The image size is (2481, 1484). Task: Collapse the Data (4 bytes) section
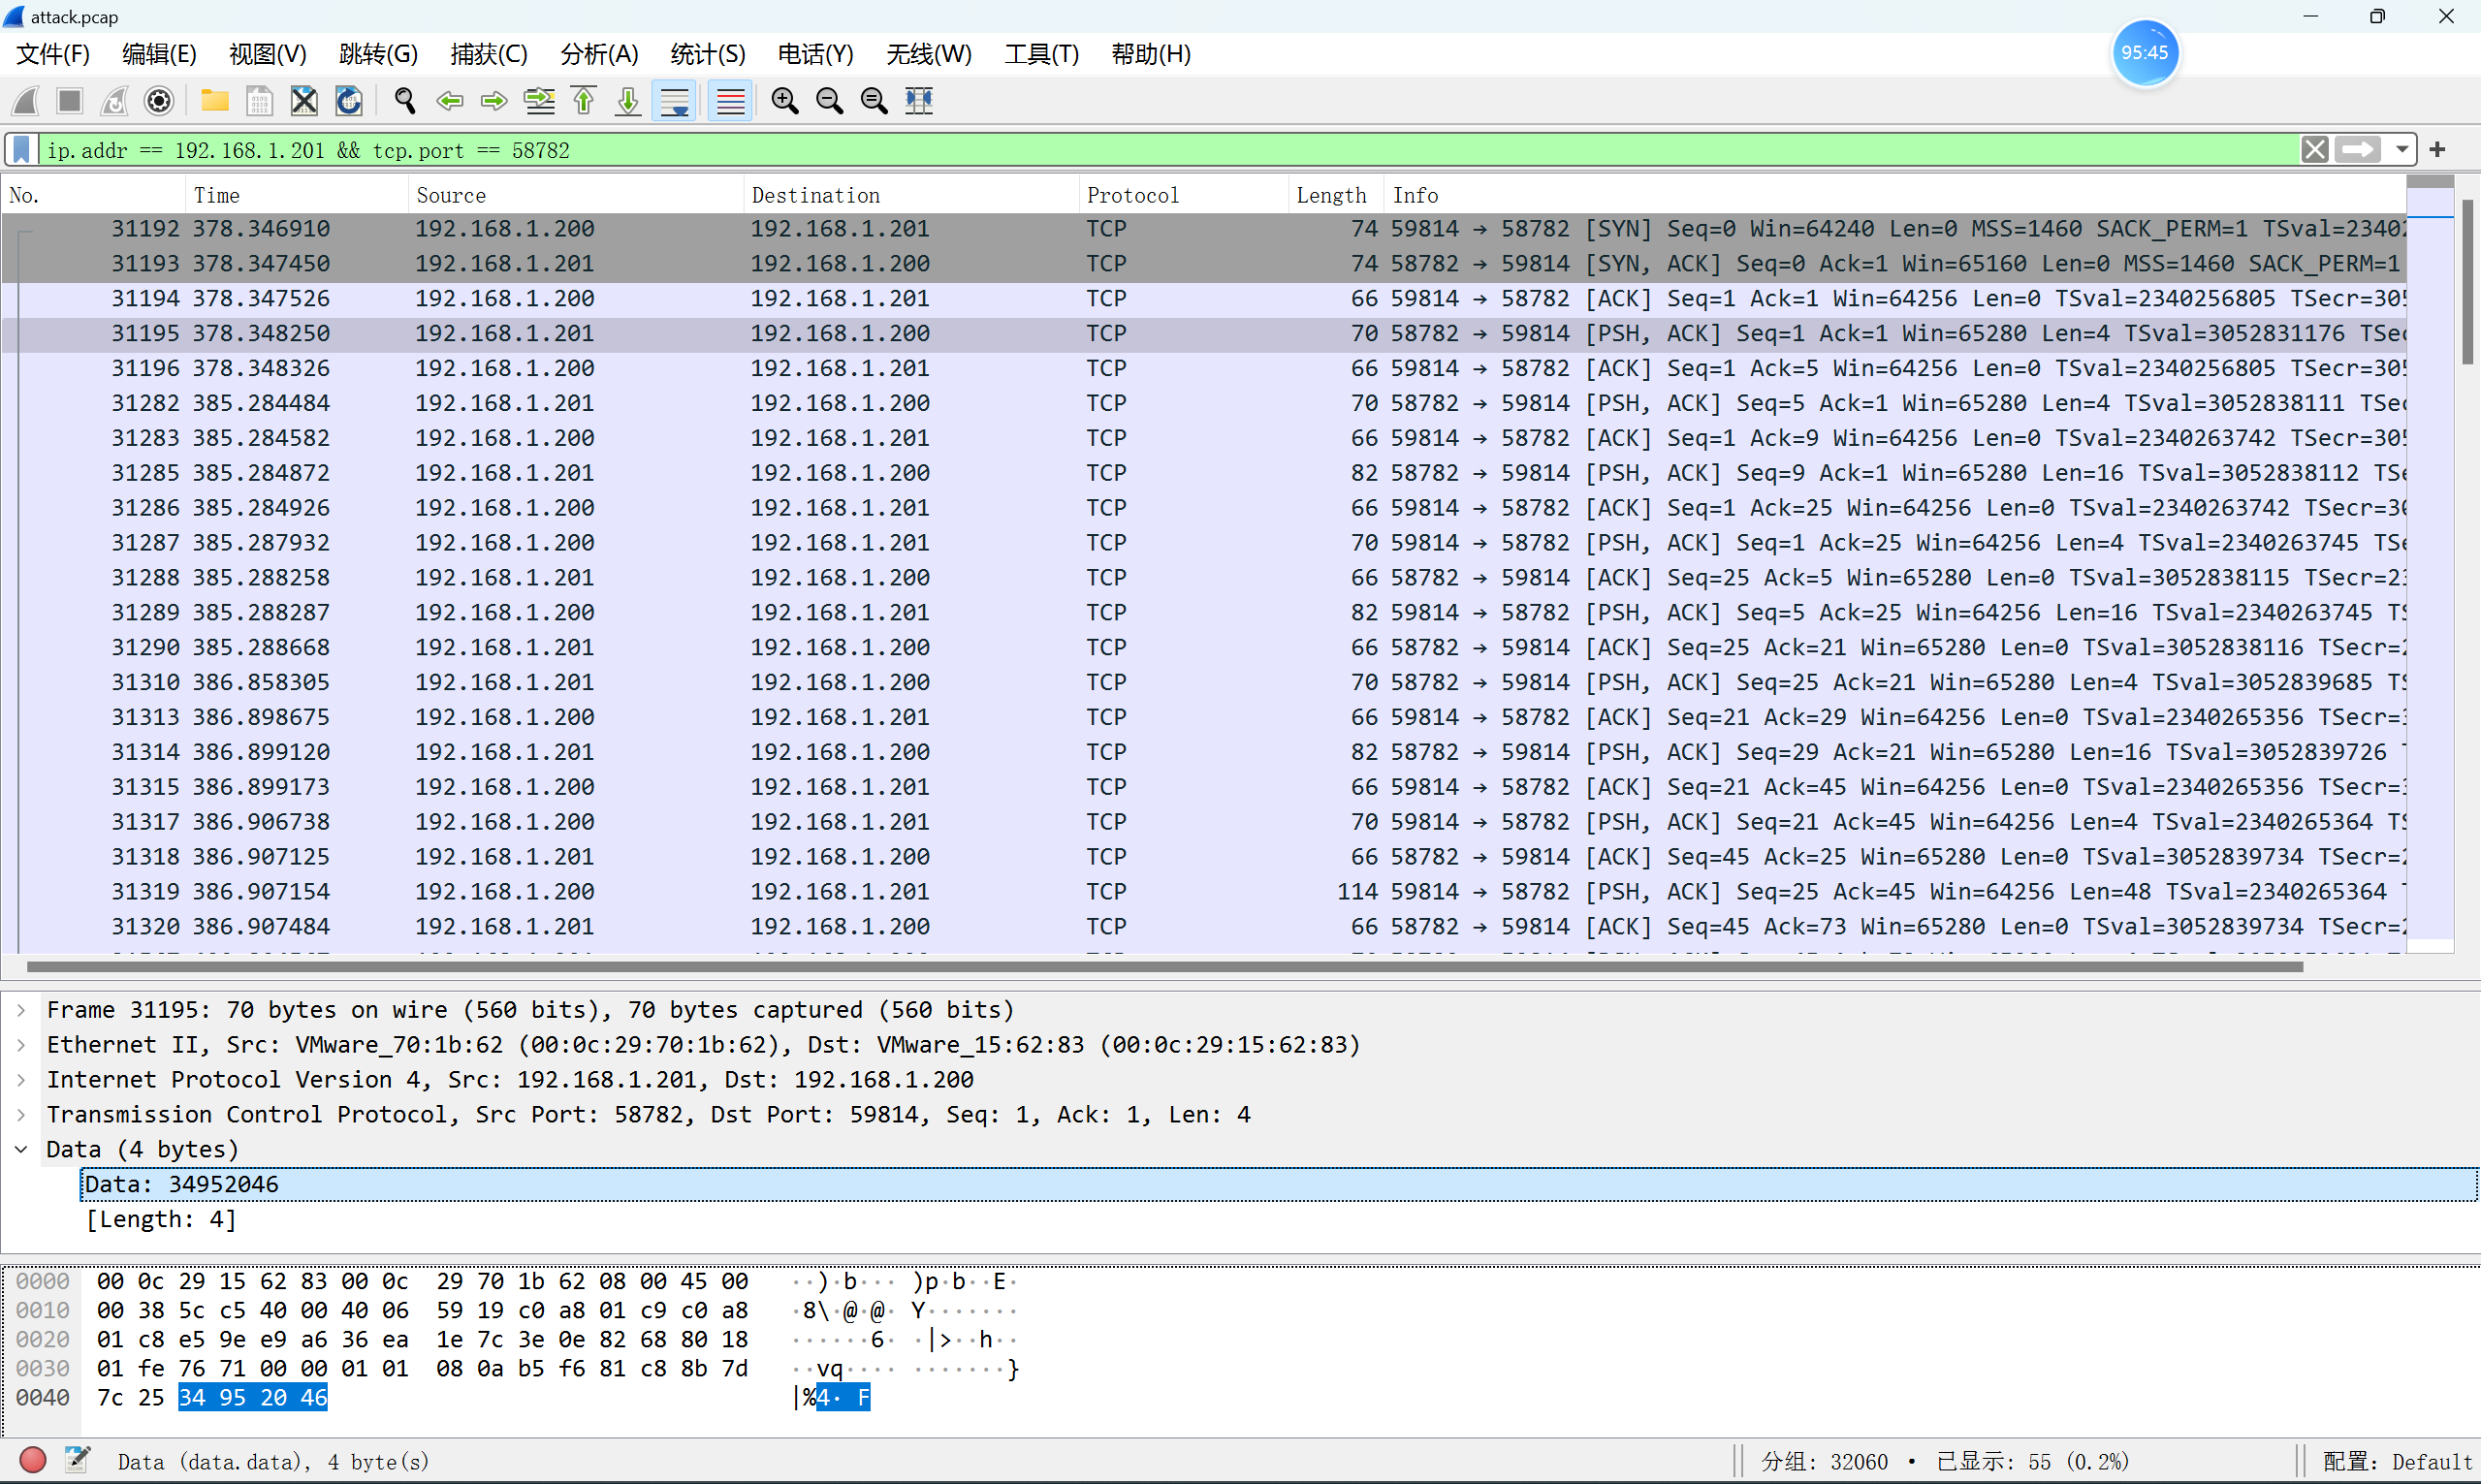(21, 1150)
